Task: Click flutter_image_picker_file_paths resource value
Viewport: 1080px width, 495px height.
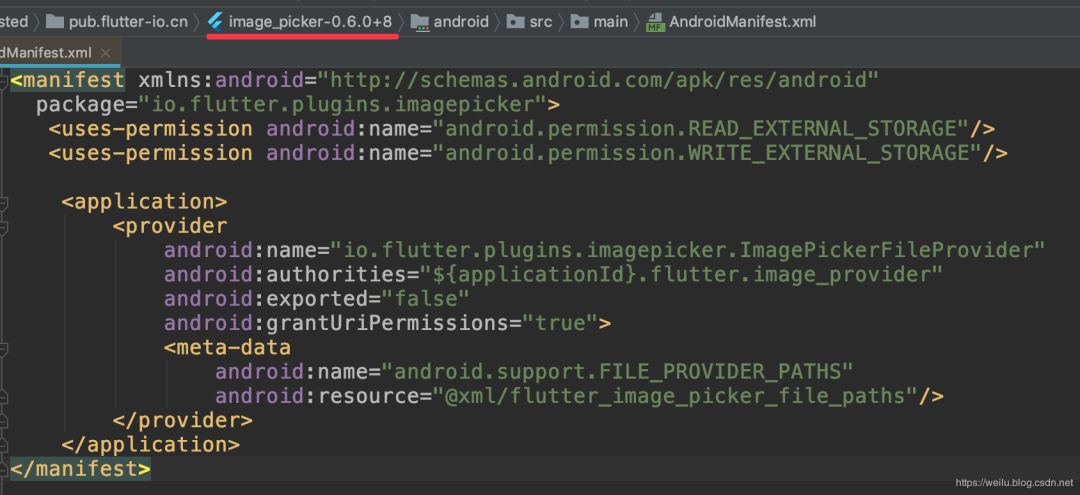Action: click(674, 396)
